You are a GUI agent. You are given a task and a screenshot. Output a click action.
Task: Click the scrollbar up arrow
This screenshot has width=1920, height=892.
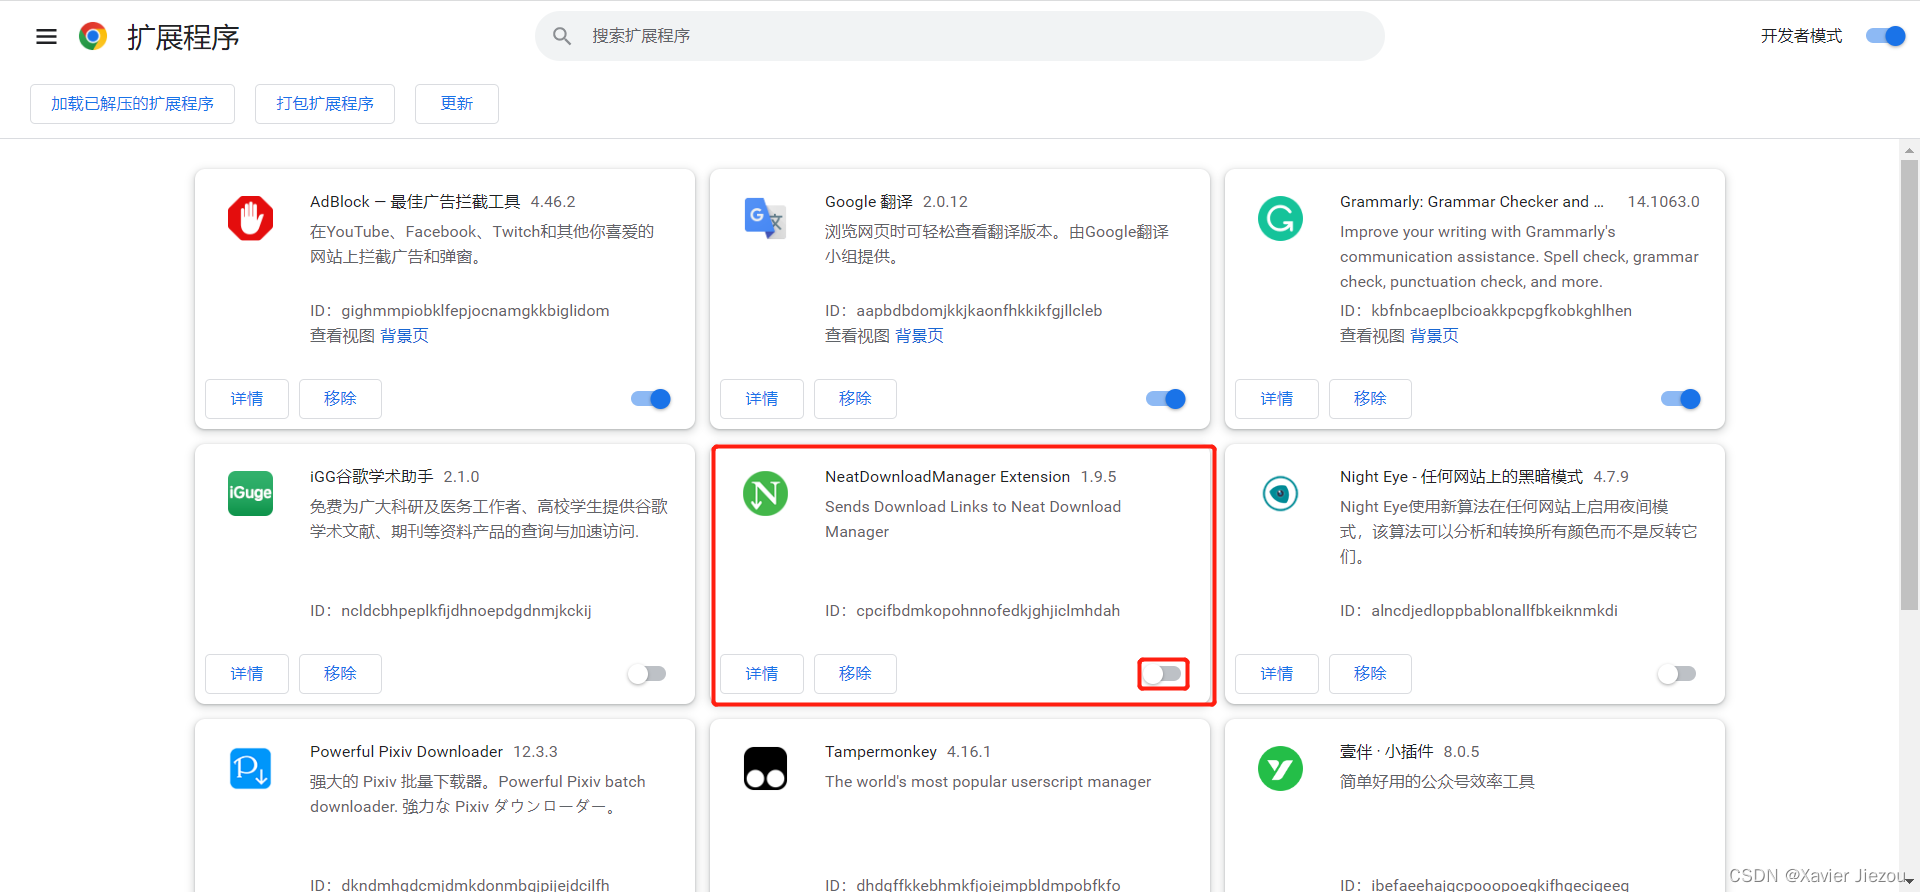pyautogui.click(x=1909, y=150)
